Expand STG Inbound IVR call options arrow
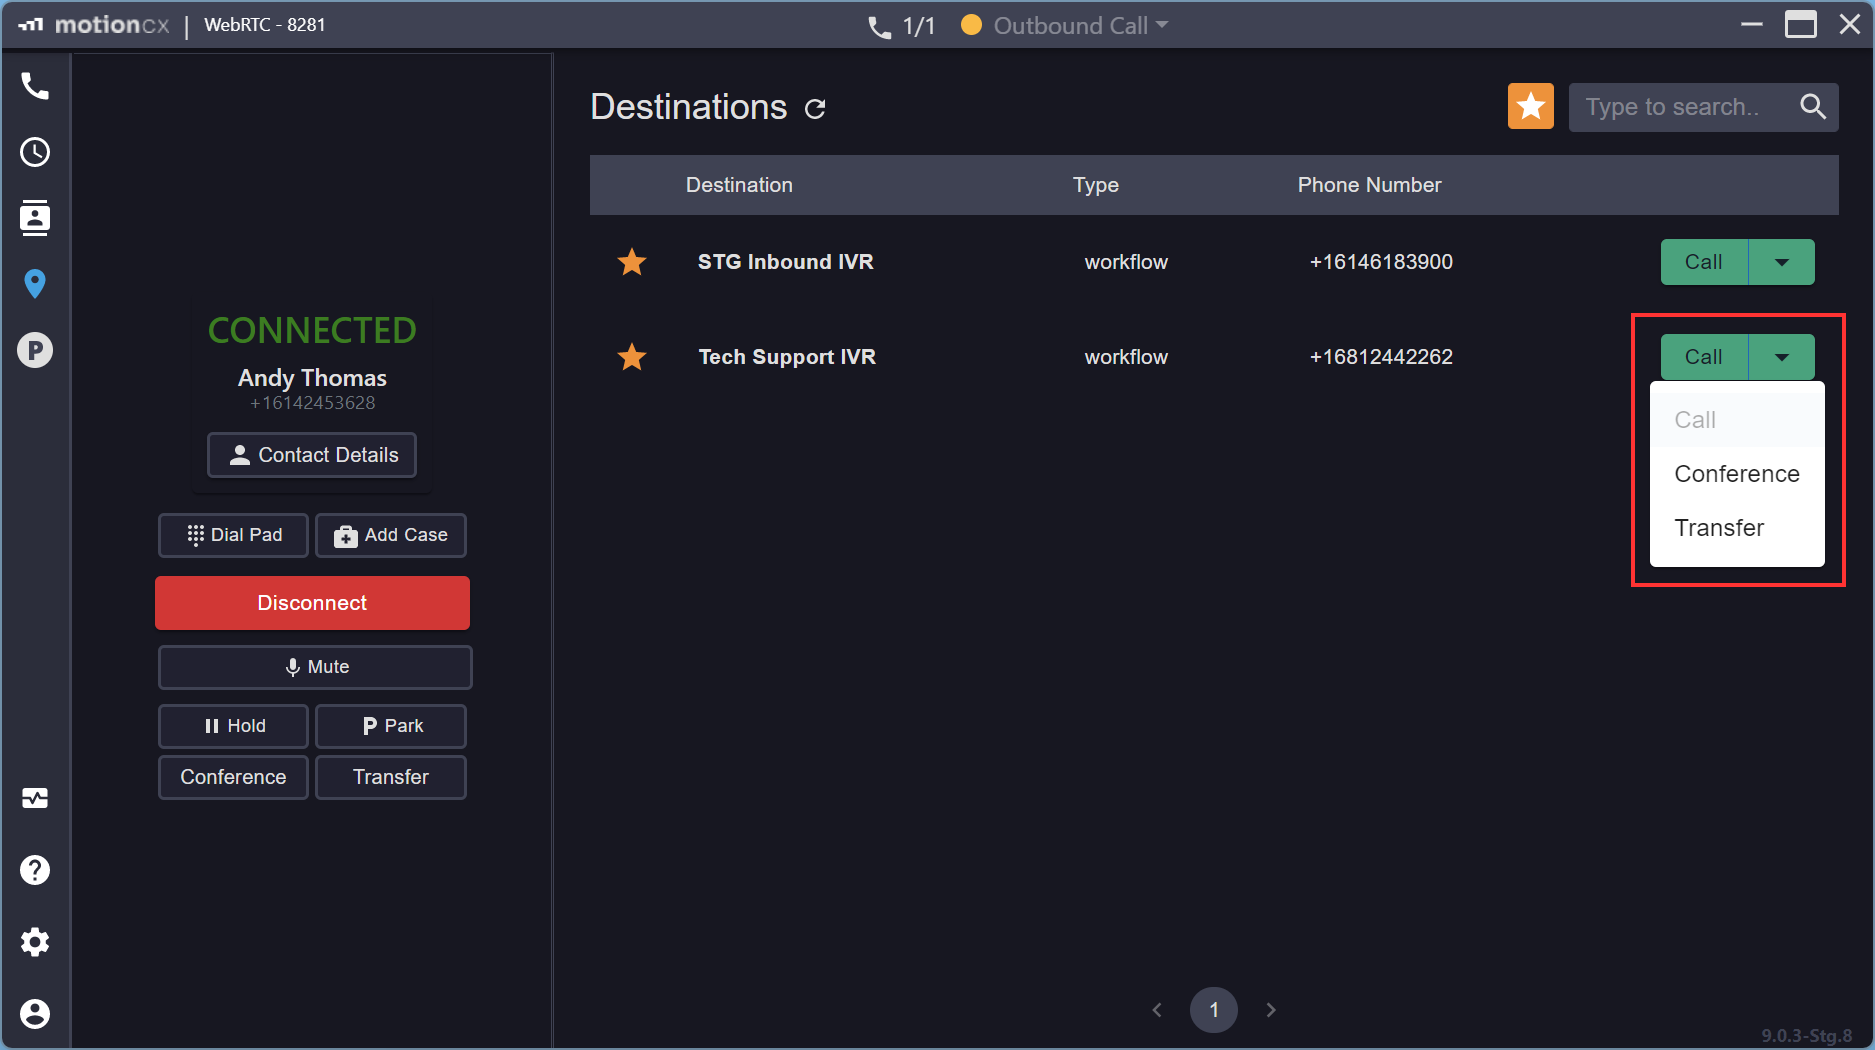This screenshot has height=1050, width=1875. (x=1782, y=262)
